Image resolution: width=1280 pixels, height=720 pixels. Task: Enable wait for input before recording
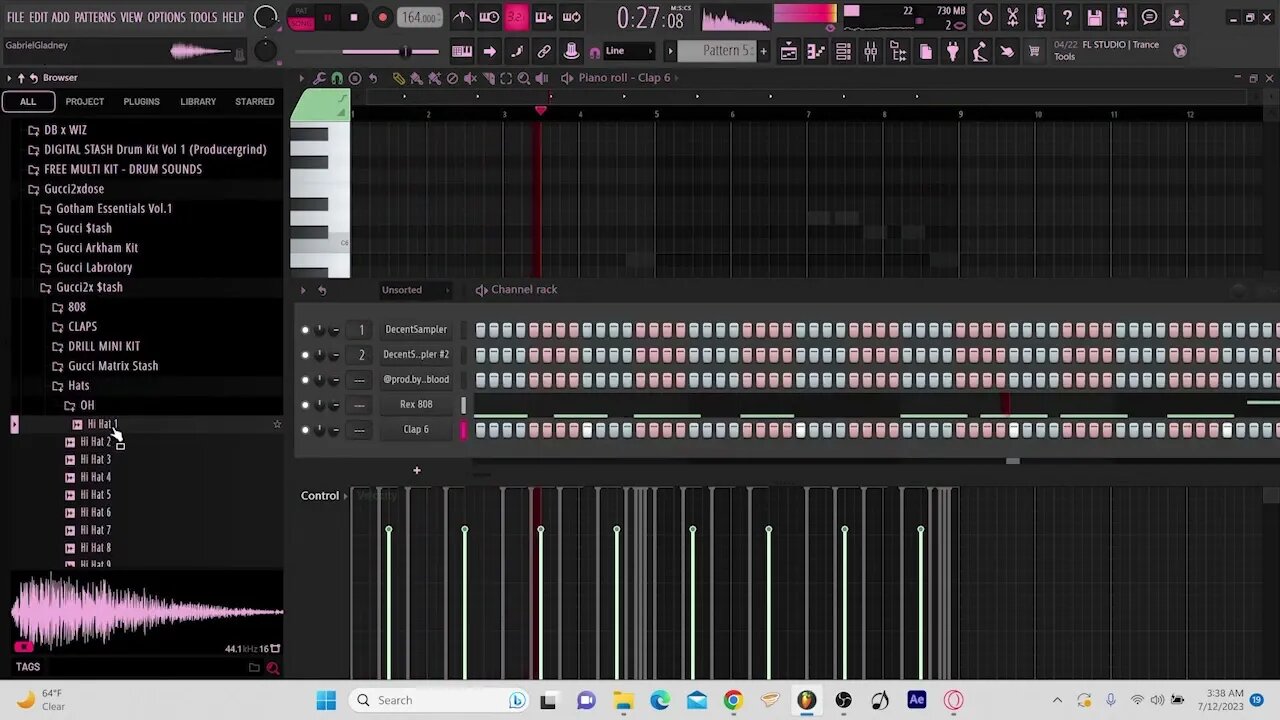coord(489,17)
